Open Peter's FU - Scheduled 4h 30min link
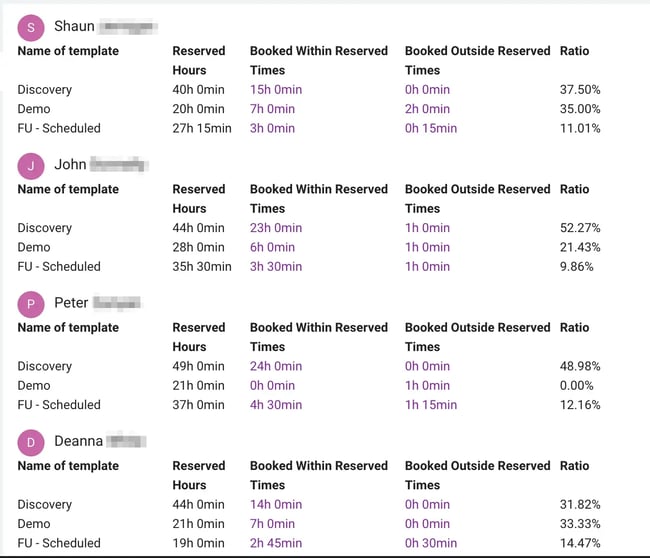This screenshot has width=650, height=558. pos(276,405)
